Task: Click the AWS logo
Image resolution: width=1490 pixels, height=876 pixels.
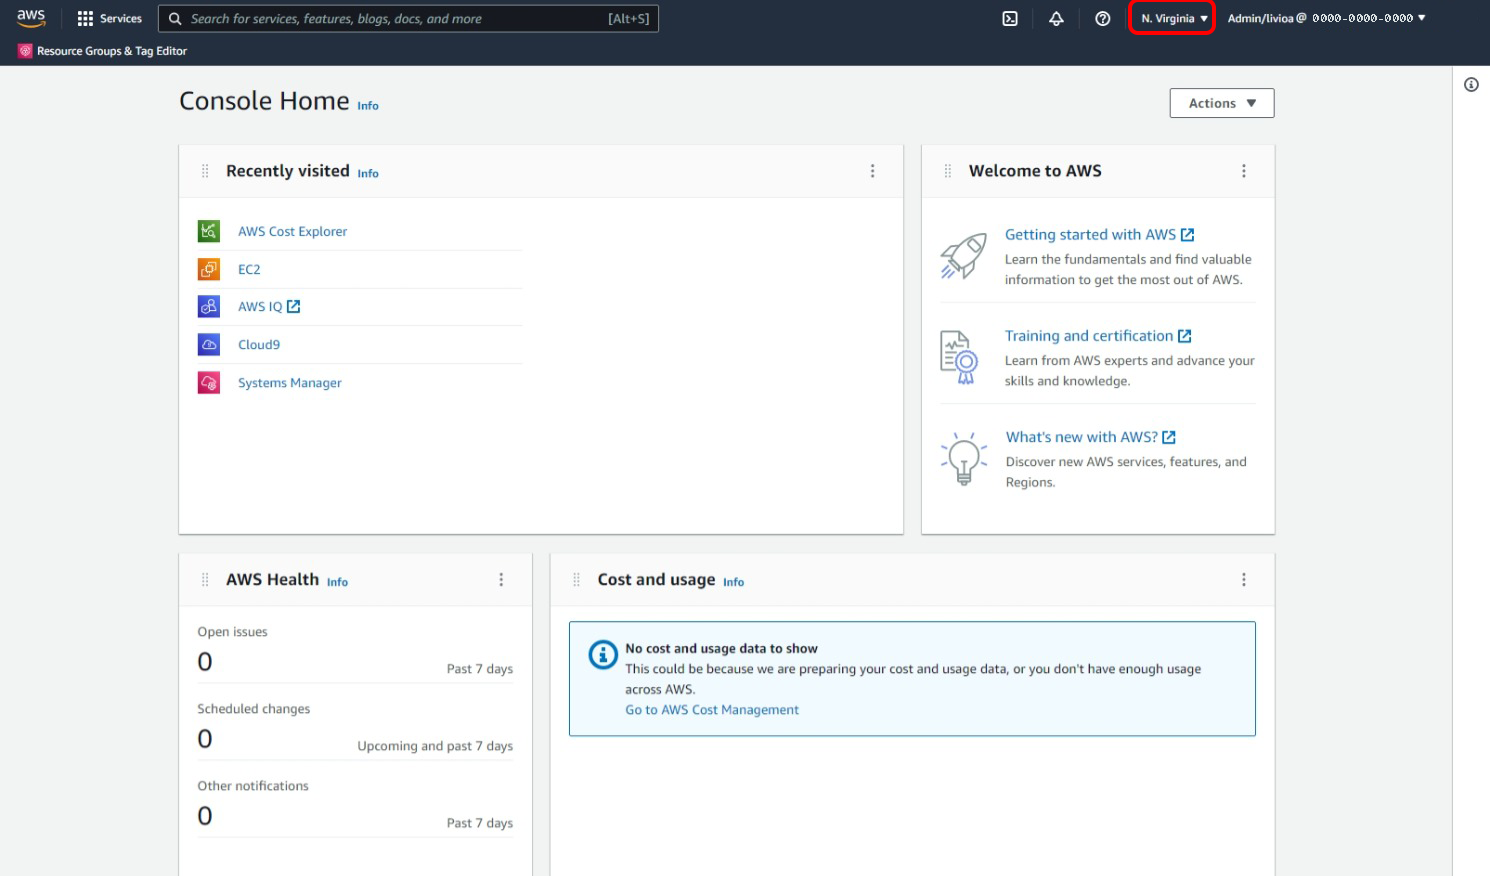Action: tap(31, 18)
